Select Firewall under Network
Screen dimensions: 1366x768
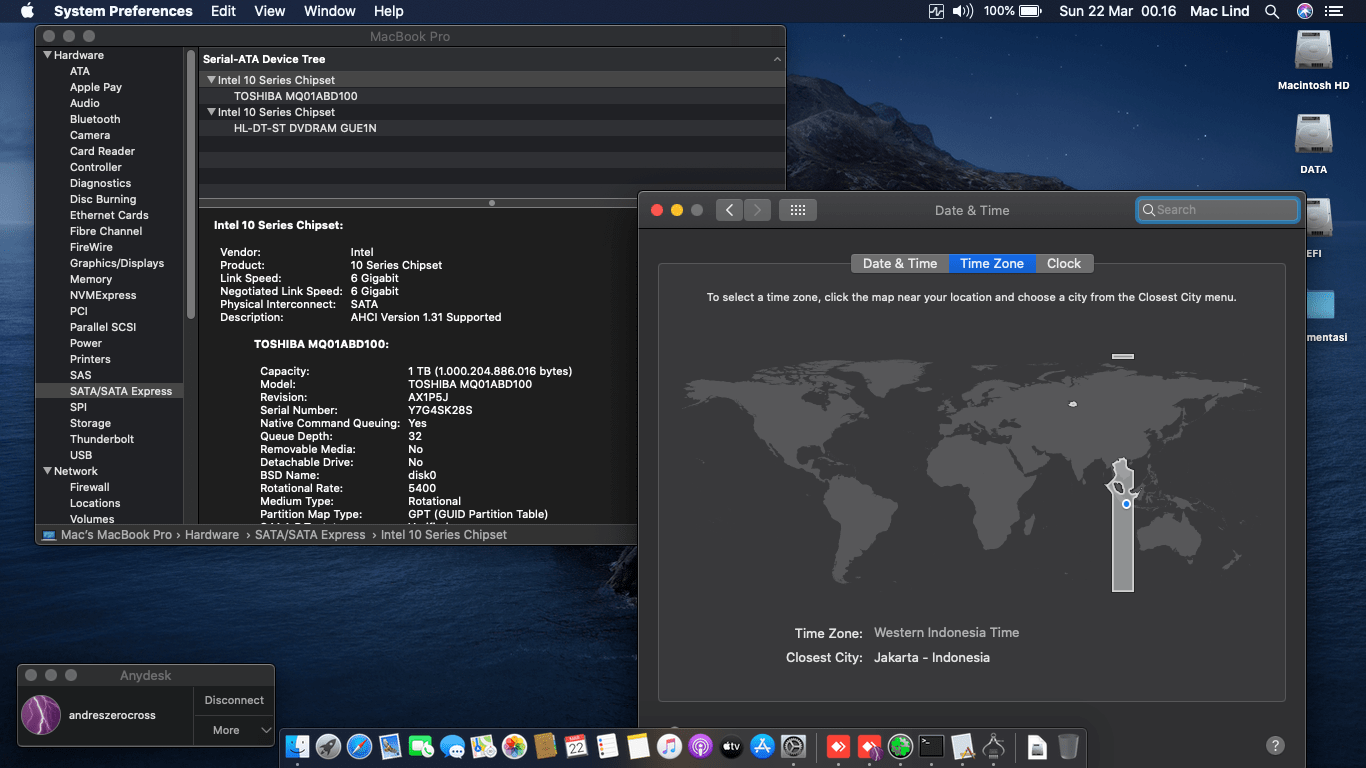90,487
